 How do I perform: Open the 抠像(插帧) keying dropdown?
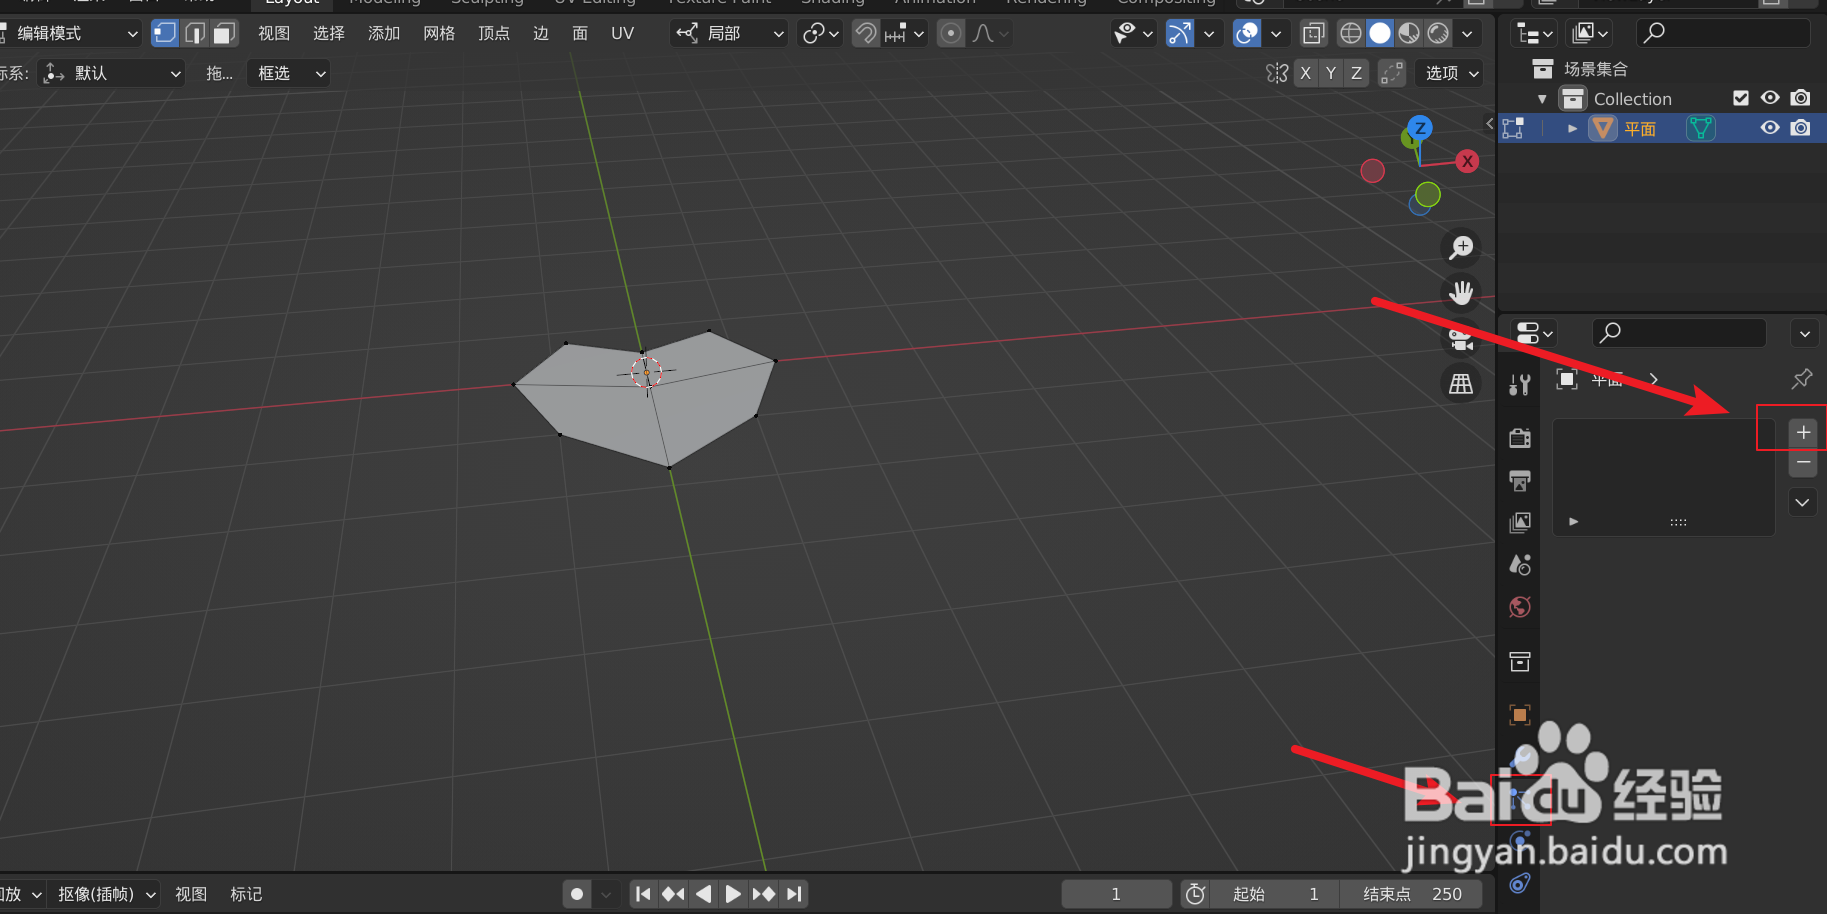click(x=107, y=894)
